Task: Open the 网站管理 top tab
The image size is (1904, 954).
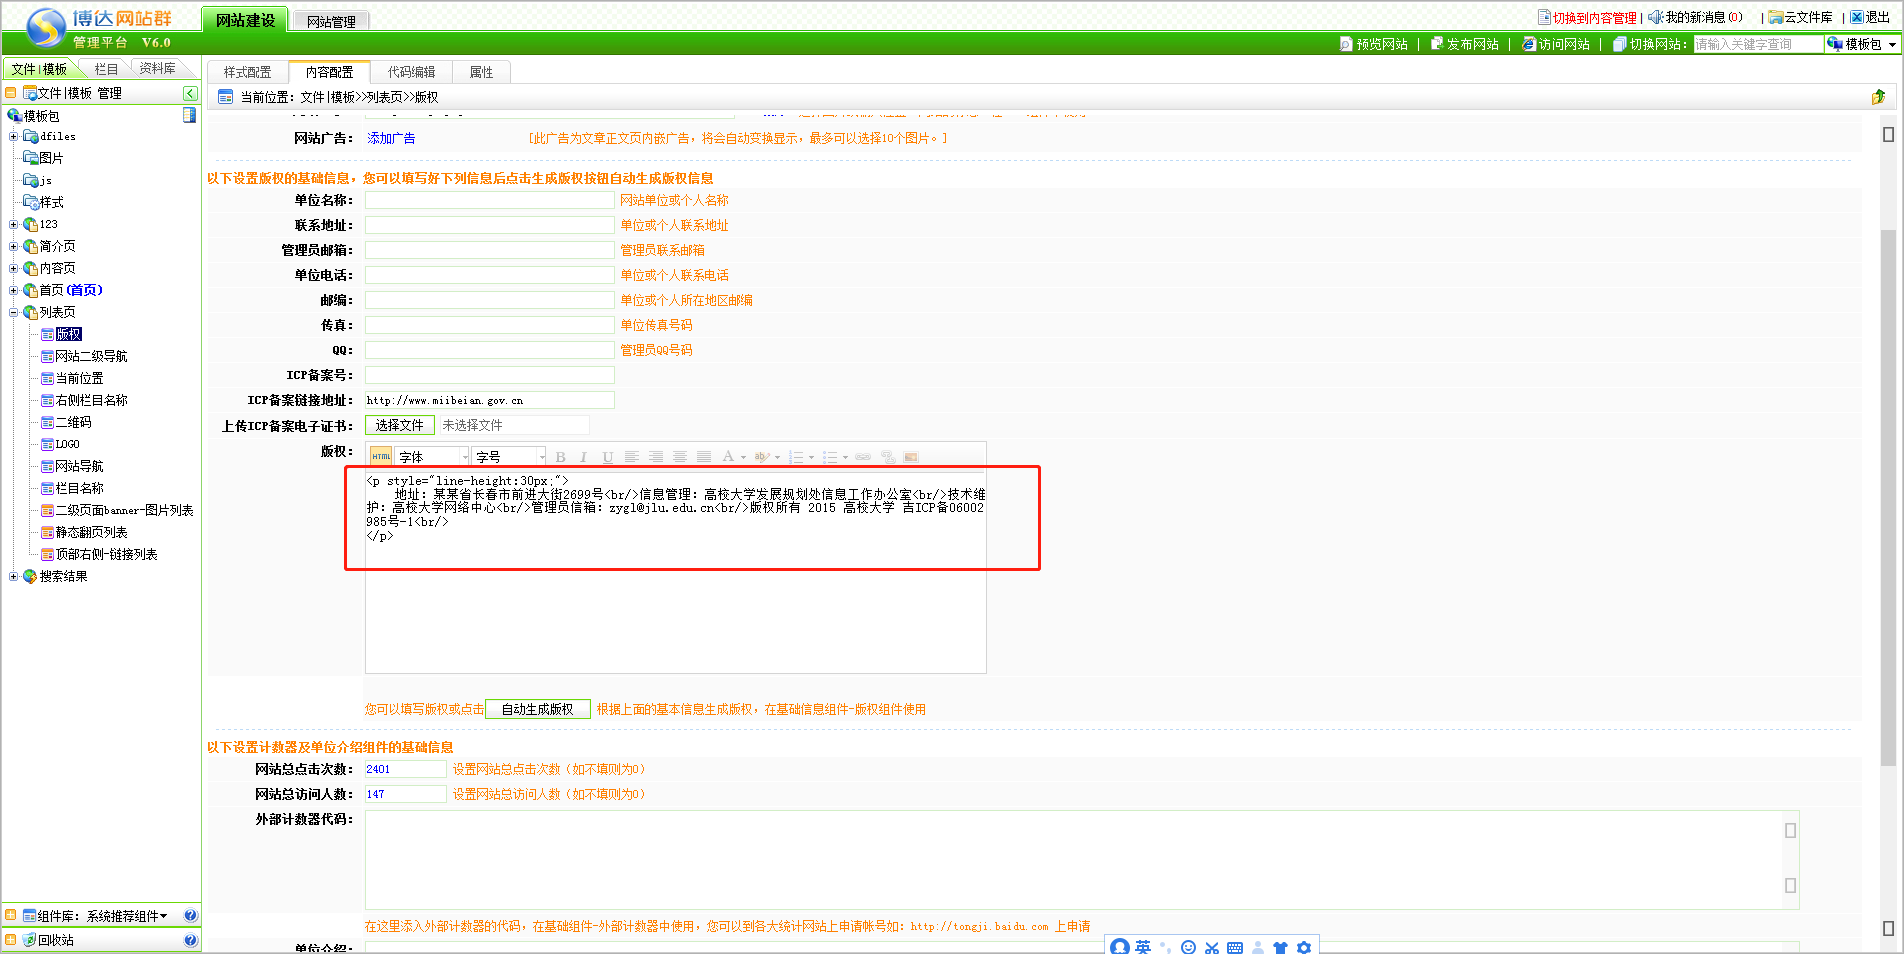Action: coord(331,21)
